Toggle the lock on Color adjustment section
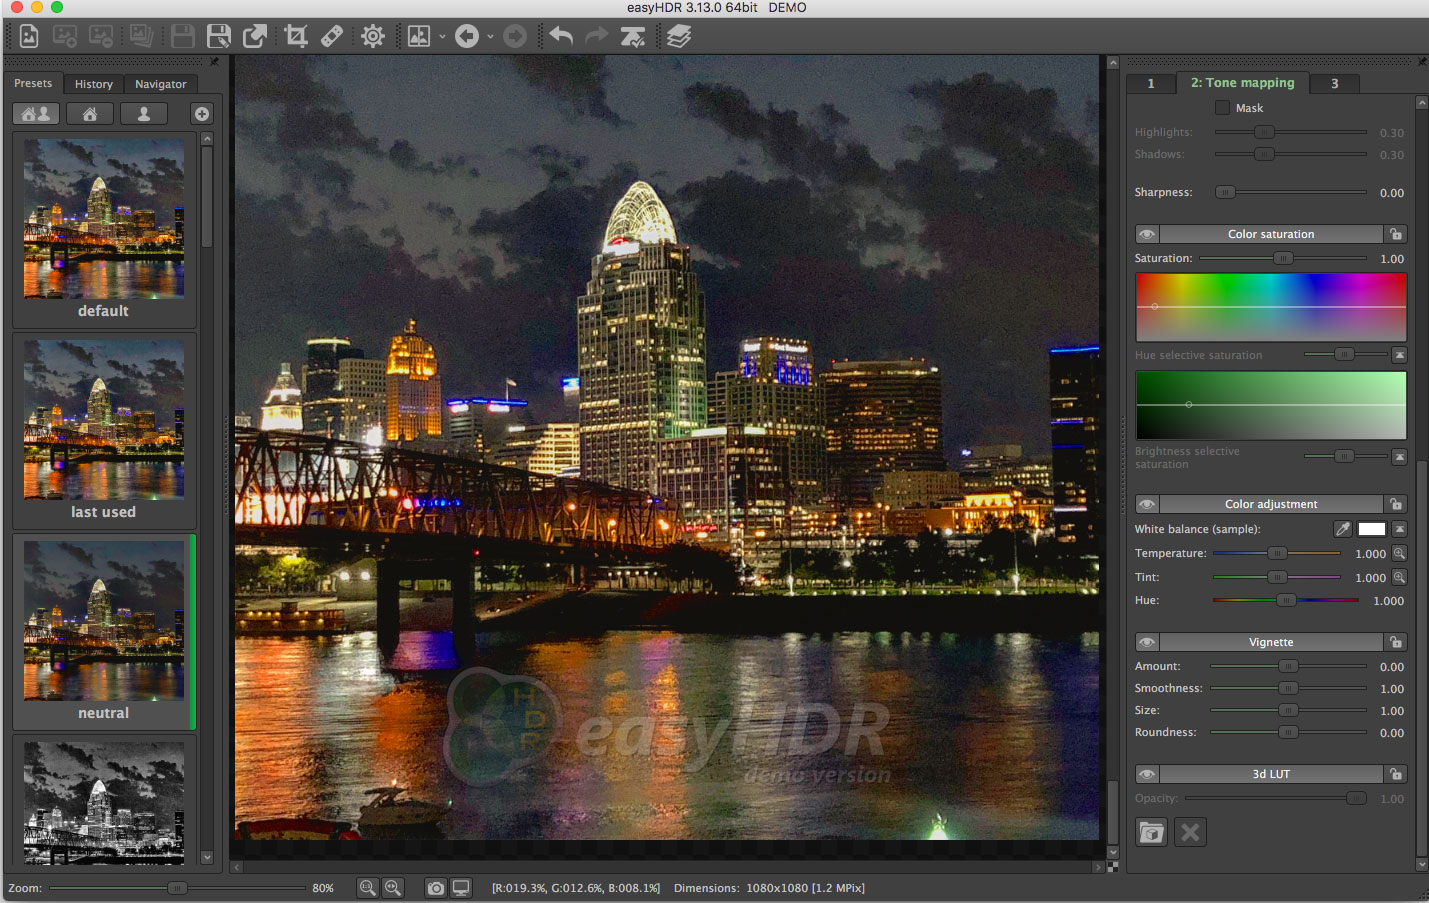Image resolution: width=1429 pixels, height=903 pixels. pos(1396,504)
